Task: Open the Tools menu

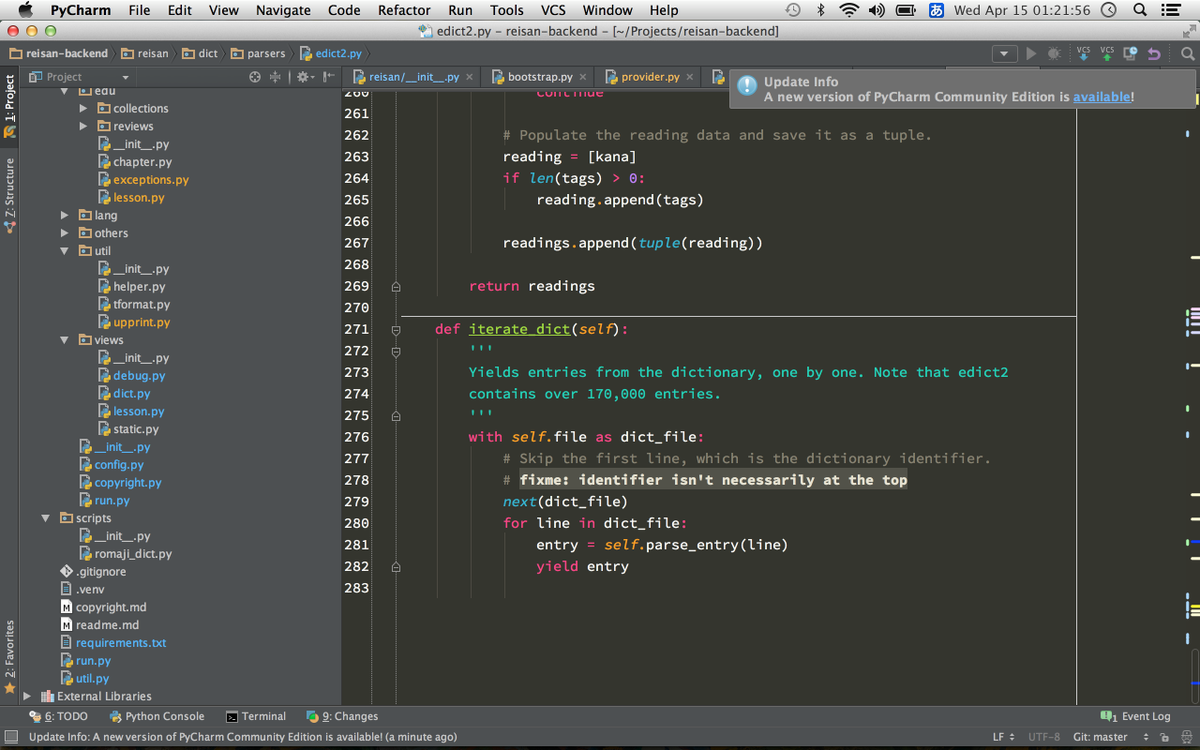Action: pyautogui.click(x=506, y=10)
